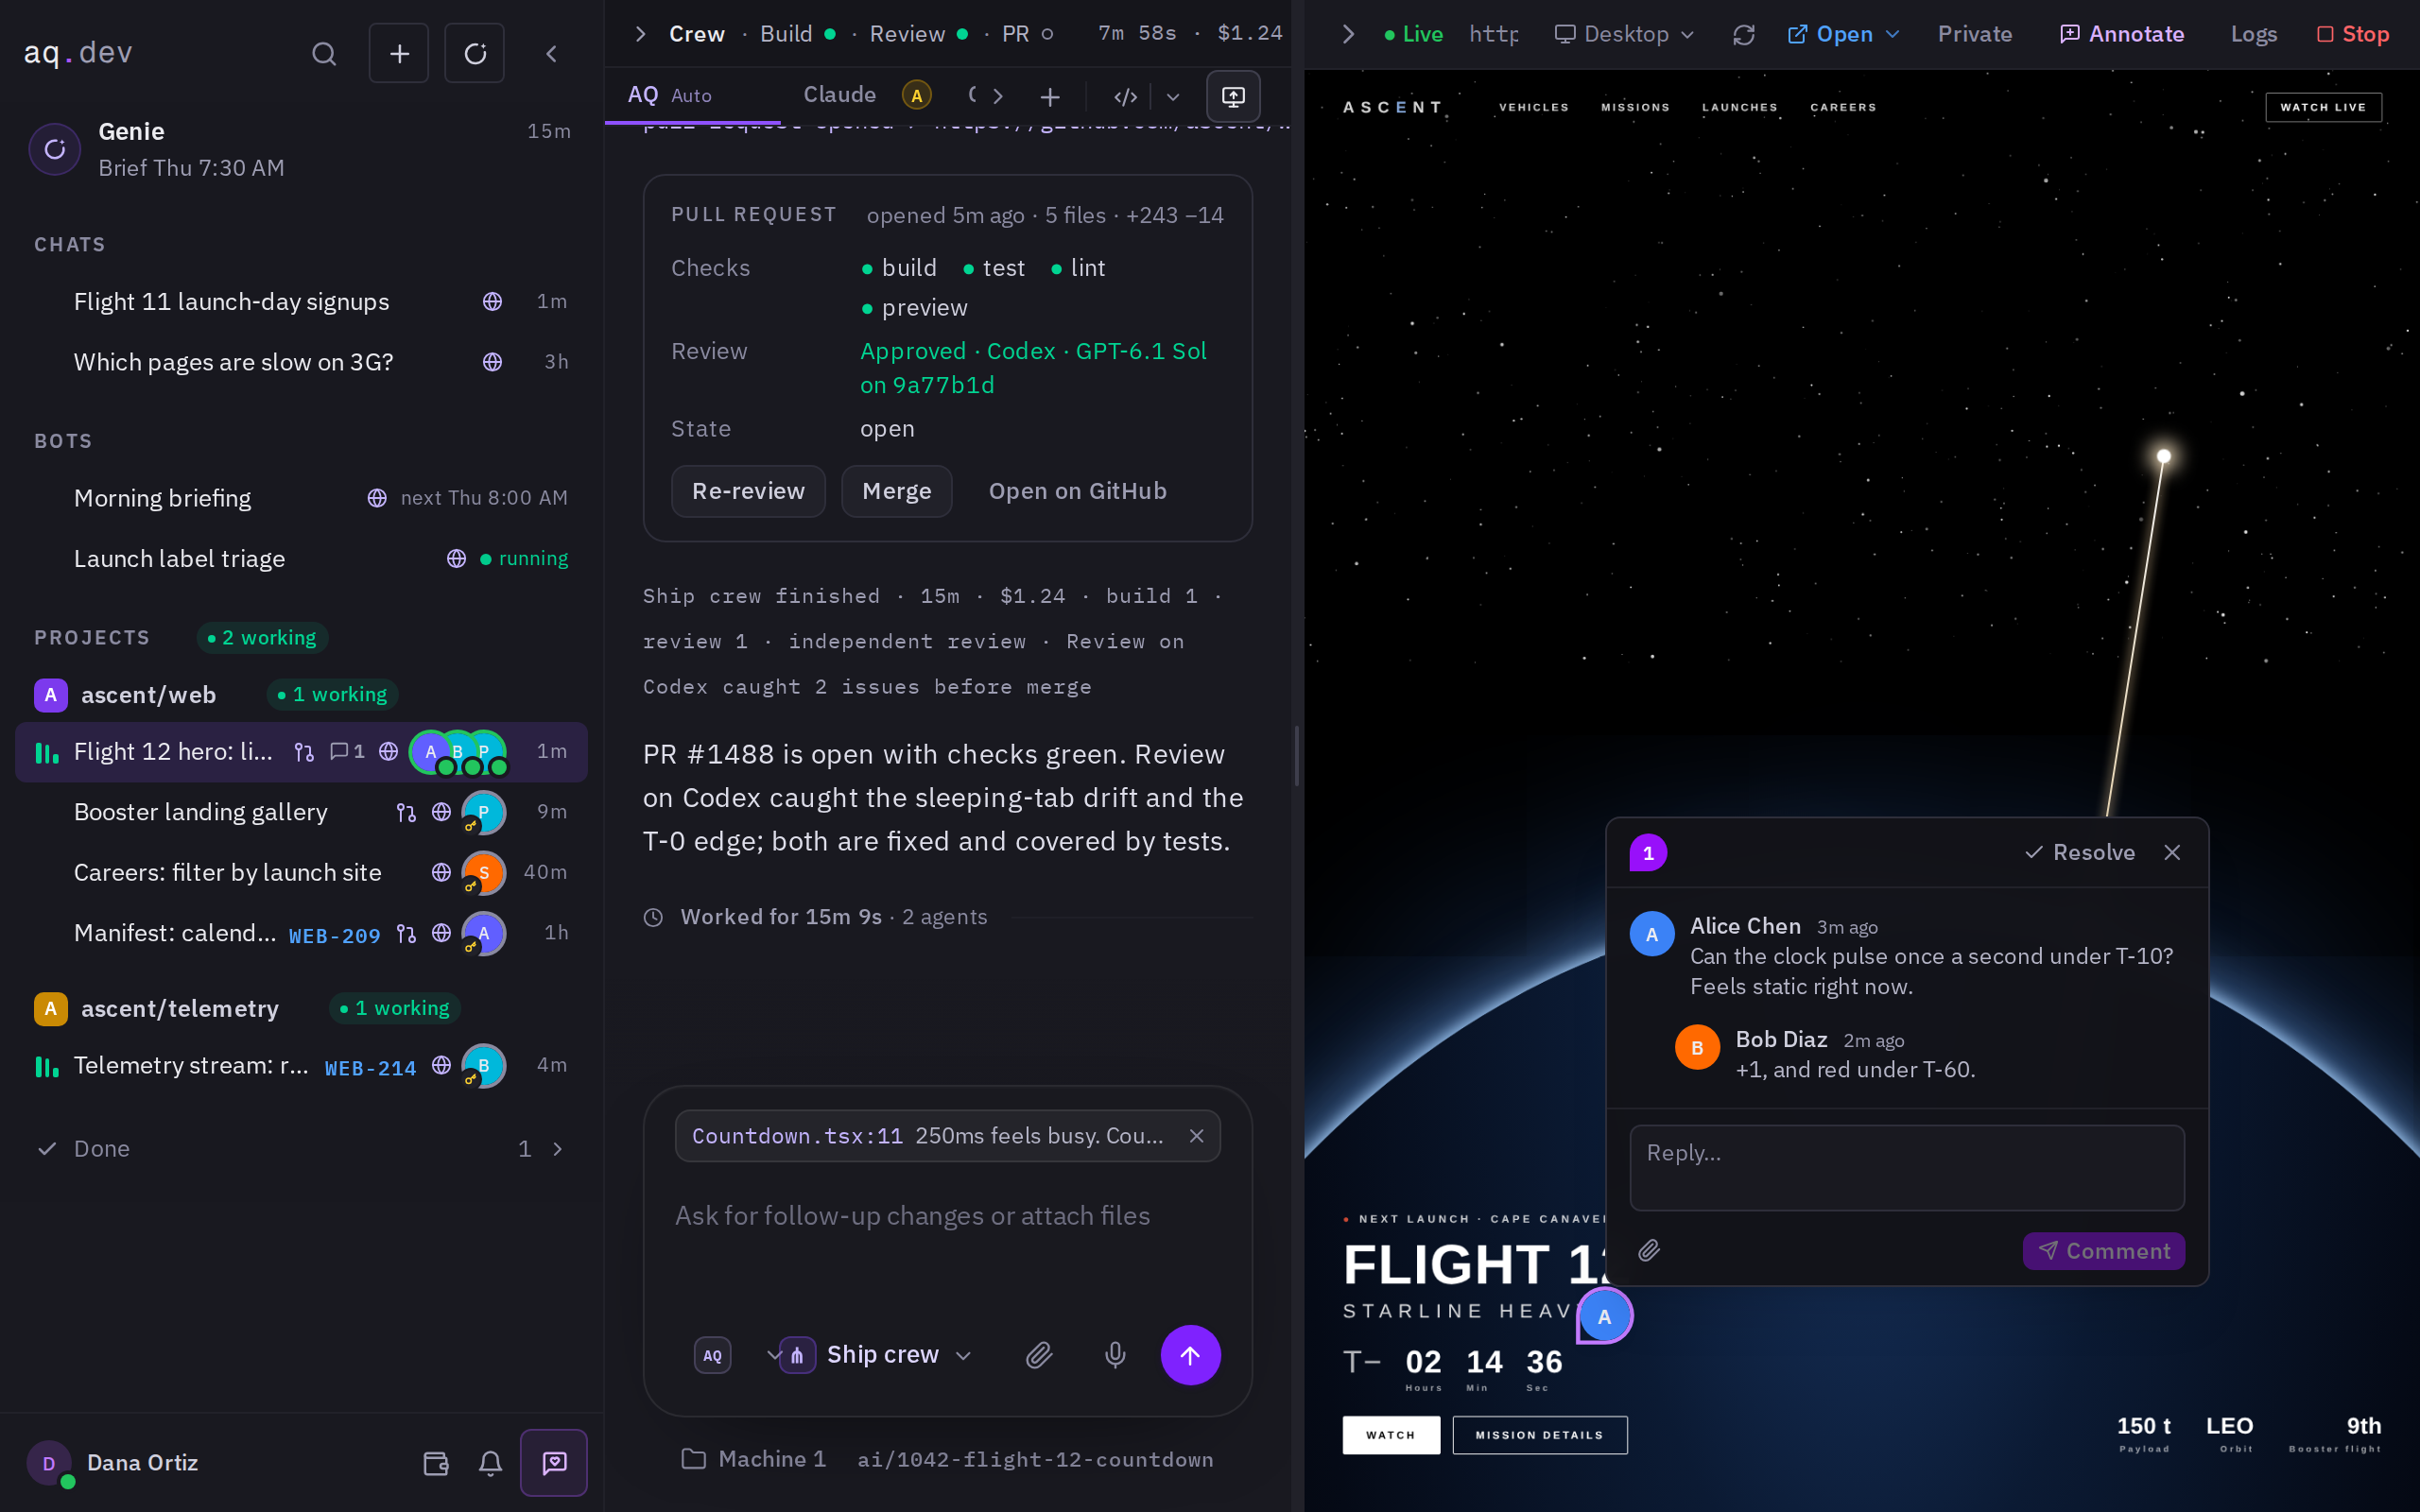Click the follow-up changes input field

point(946,1215)
